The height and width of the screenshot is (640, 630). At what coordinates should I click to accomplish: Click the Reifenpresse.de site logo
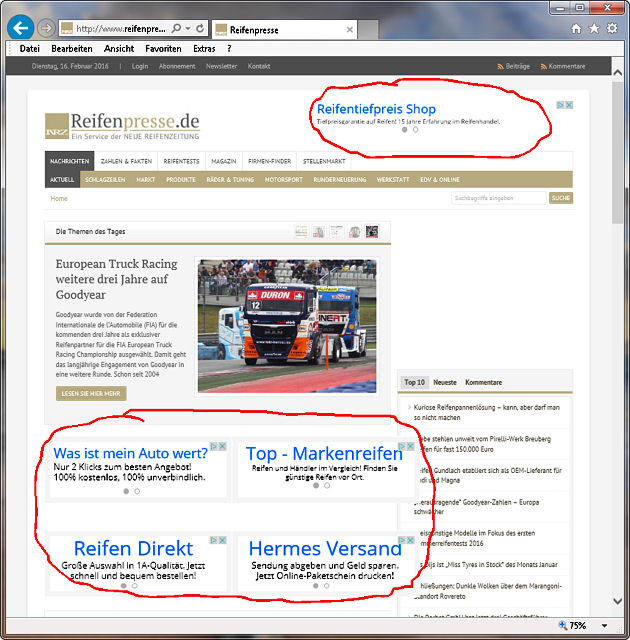click(x=122, y=126)
